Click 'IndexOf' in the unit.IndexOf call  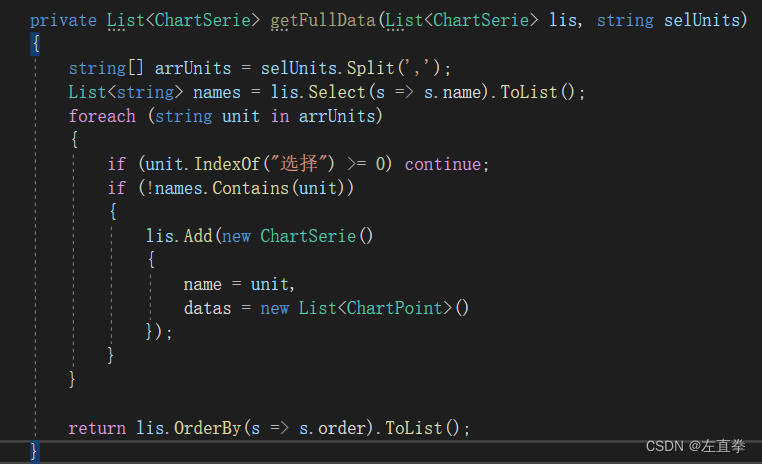point(227,164)
